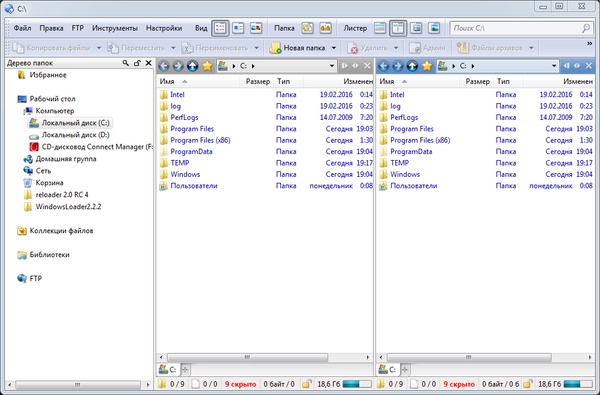Sort right pane by Размер column header
The image size is (600, 395).
tap(478, 82)
